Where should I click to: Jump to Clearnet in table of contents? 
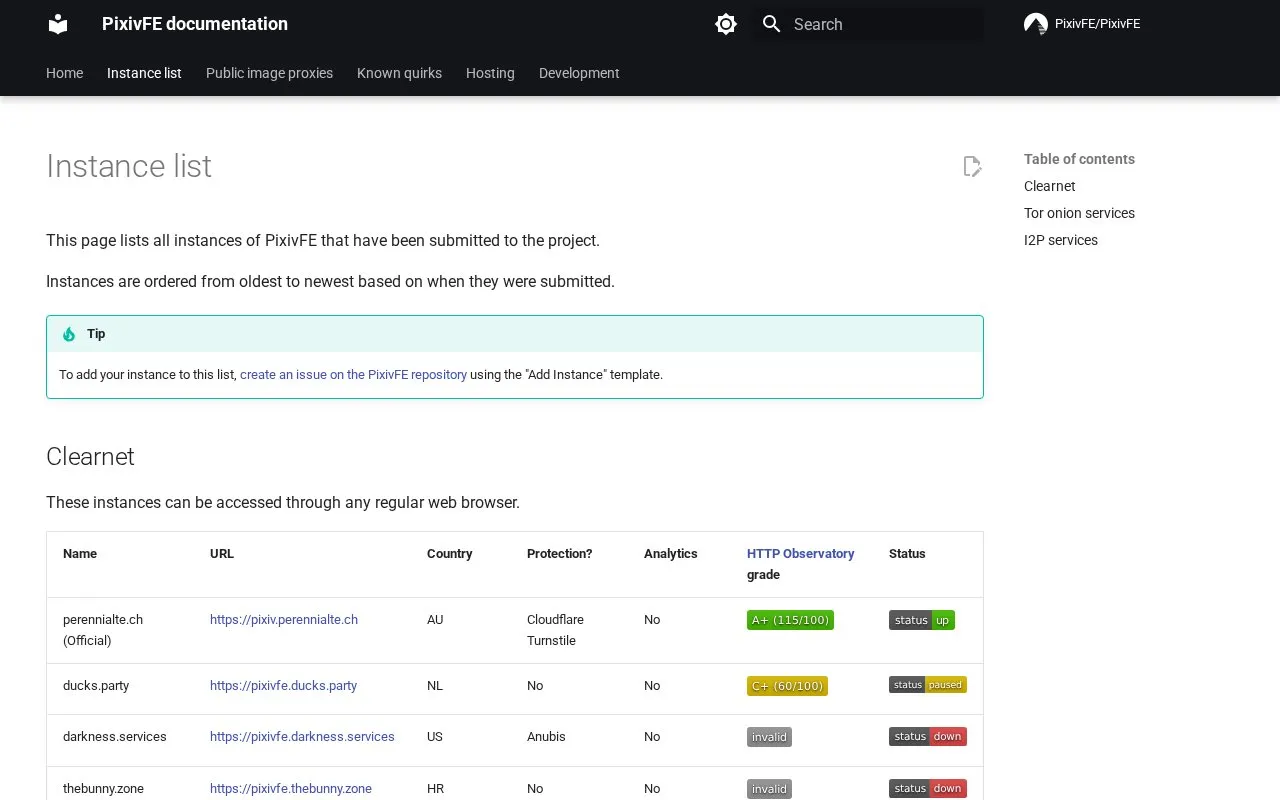(1049, 186)
